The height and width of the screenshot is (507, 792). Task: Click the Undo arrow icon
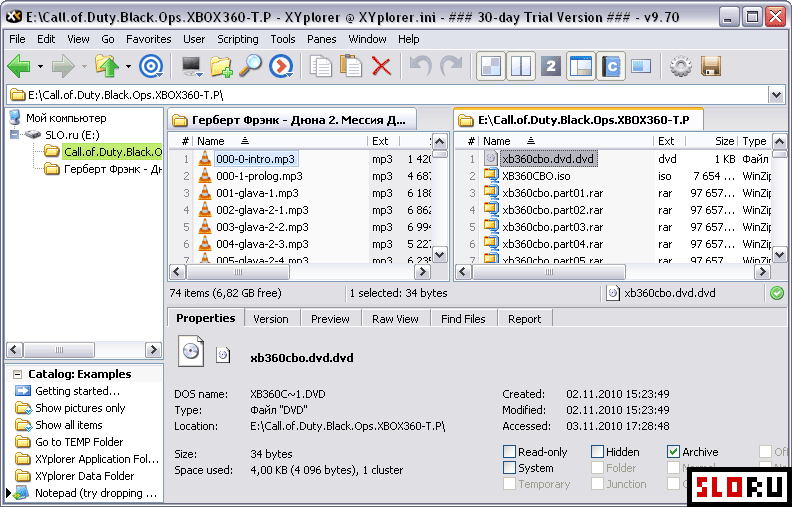pyautogui.click(x=420, y=66)
